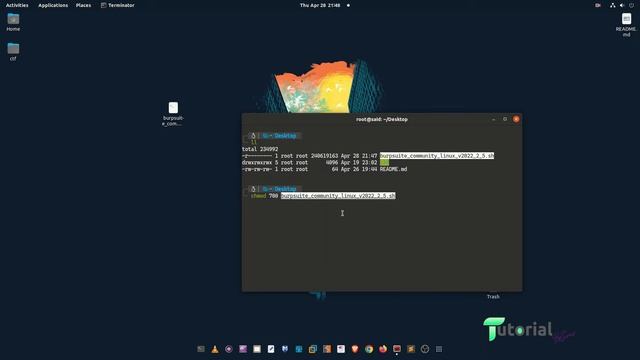Close the Terminator window
Image resolution: width=640 pixels, height=360 pixels.
pyautogui.click(x=516, y=119)
